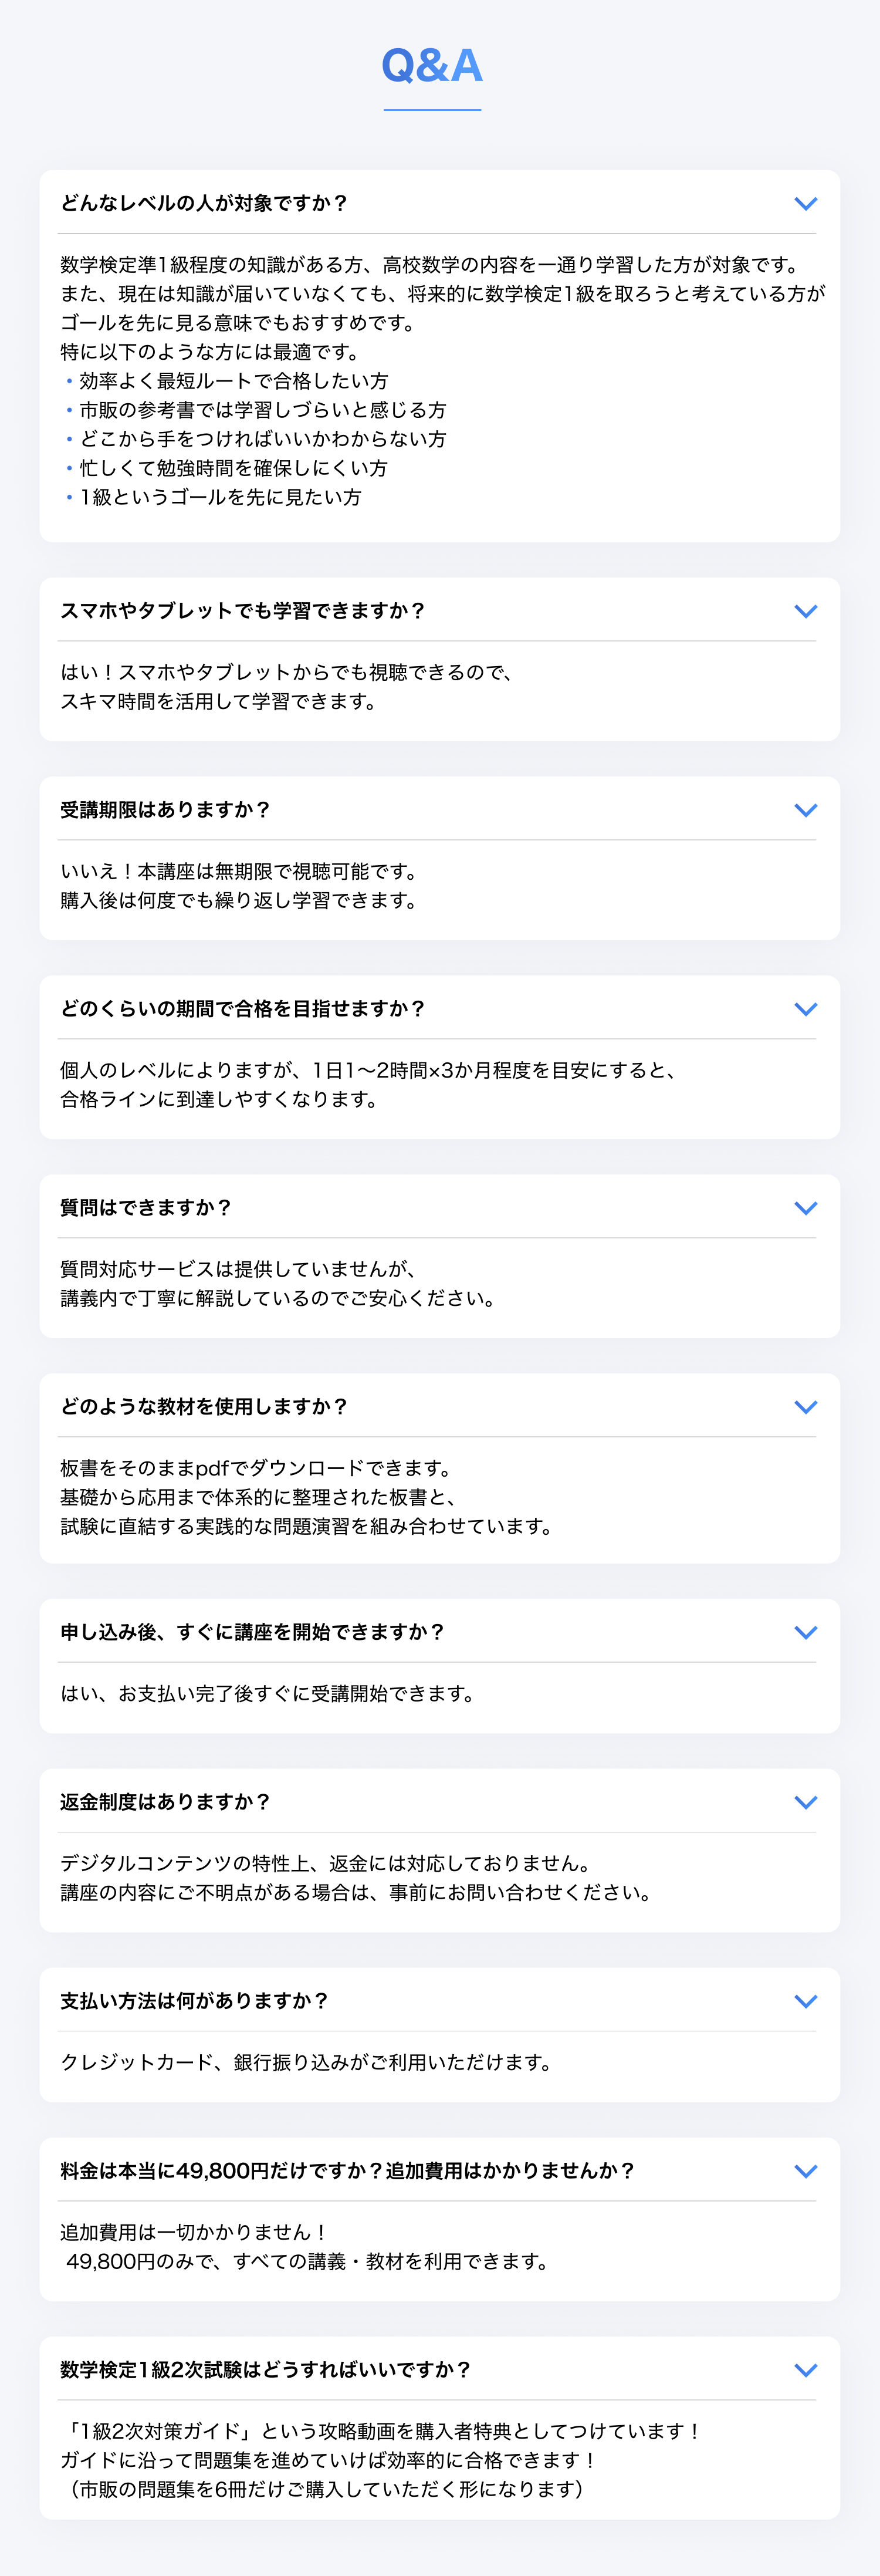Click the Q&A page heading
The image size is (880, 2576).
coord(432,66)
